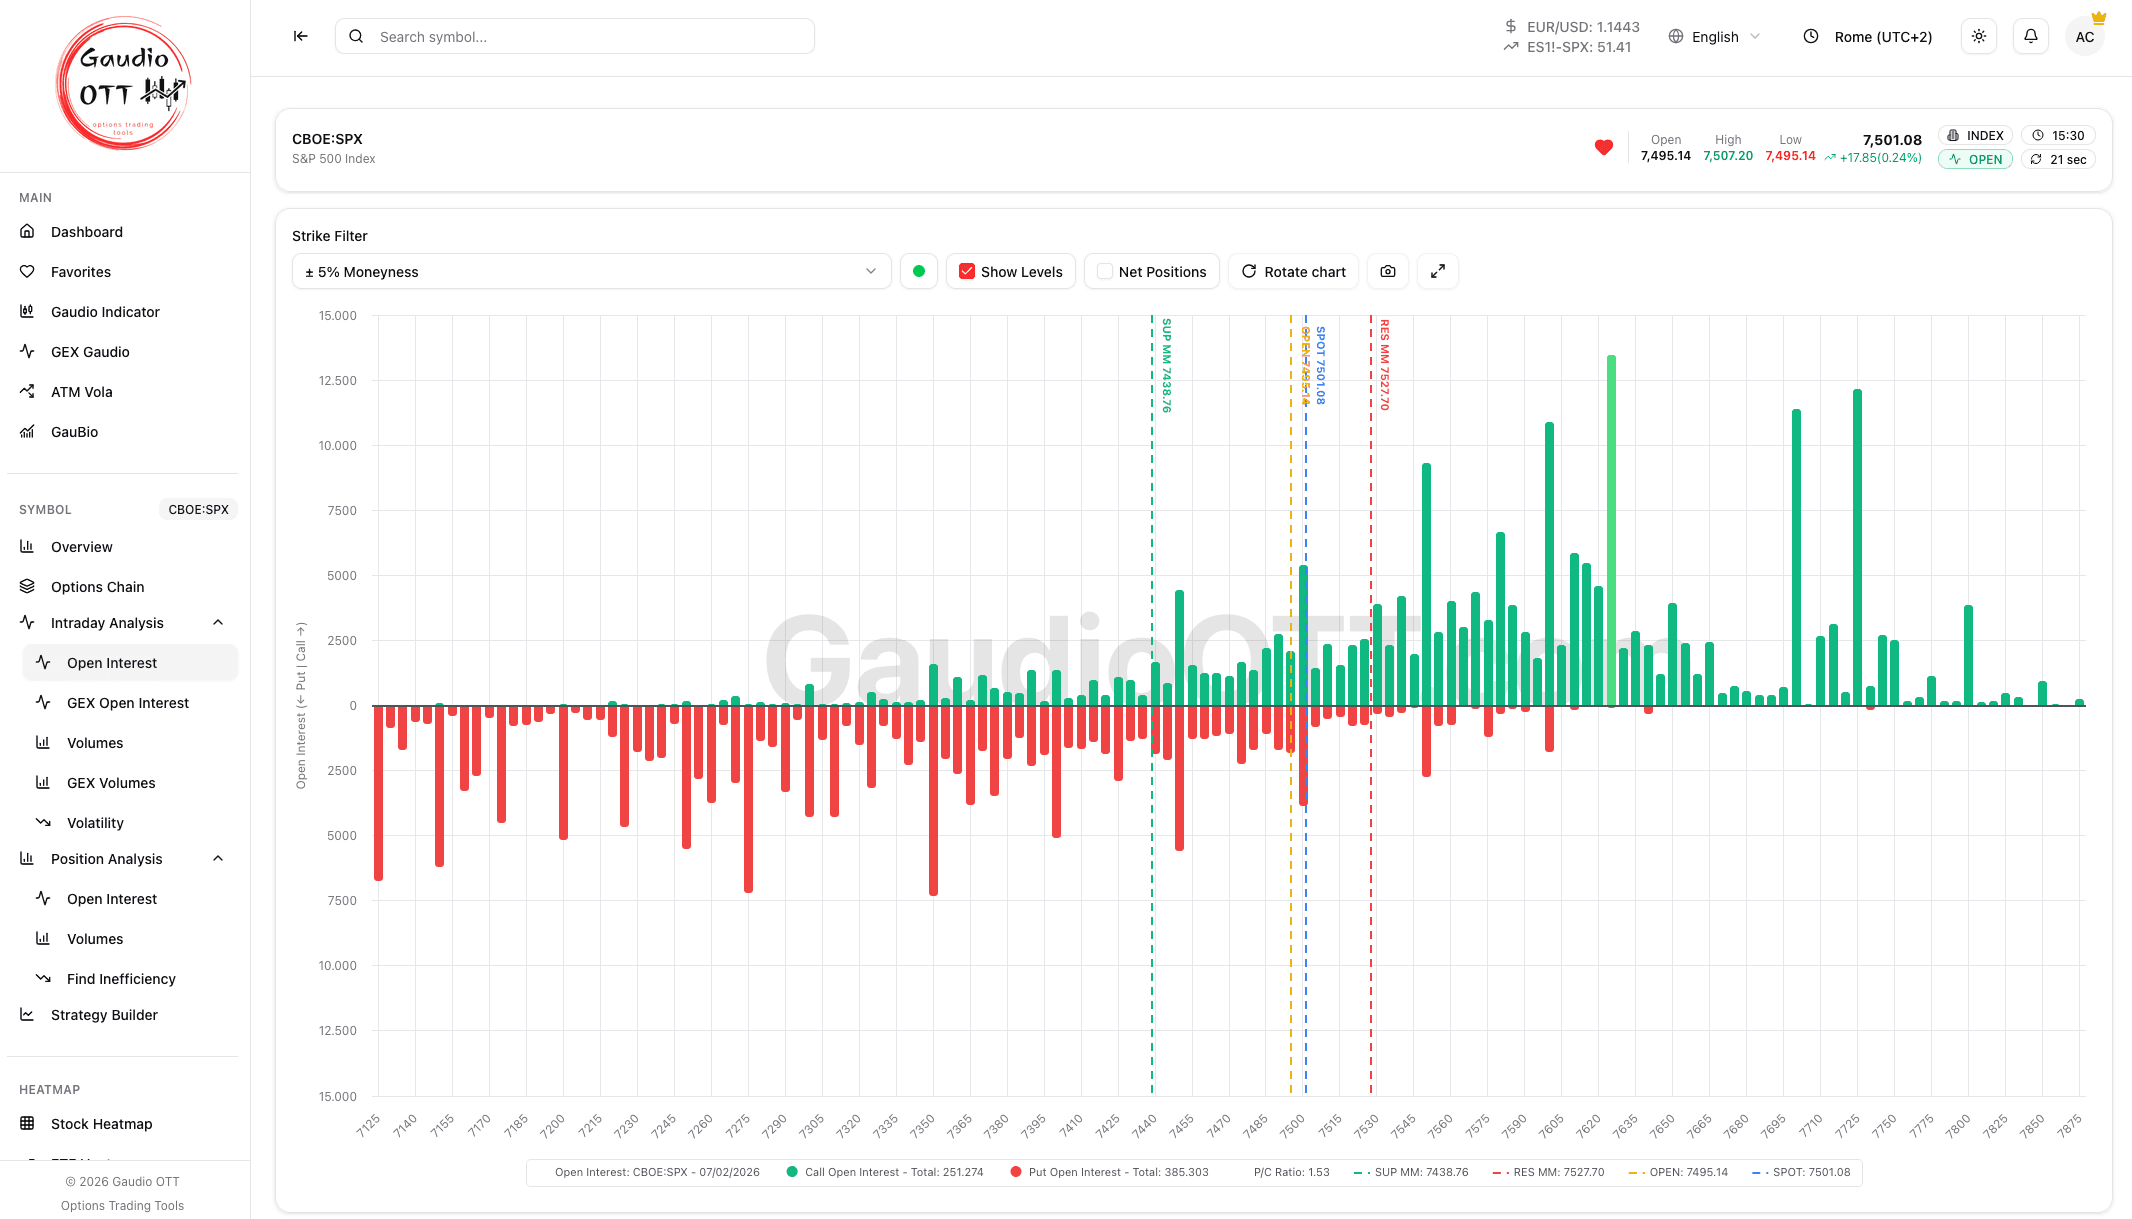Image resolution: width=2132 pixels, height=1219 pixels.
Task: Click the Strategy Builder chart icon
Action: (x=27, y=1014)
